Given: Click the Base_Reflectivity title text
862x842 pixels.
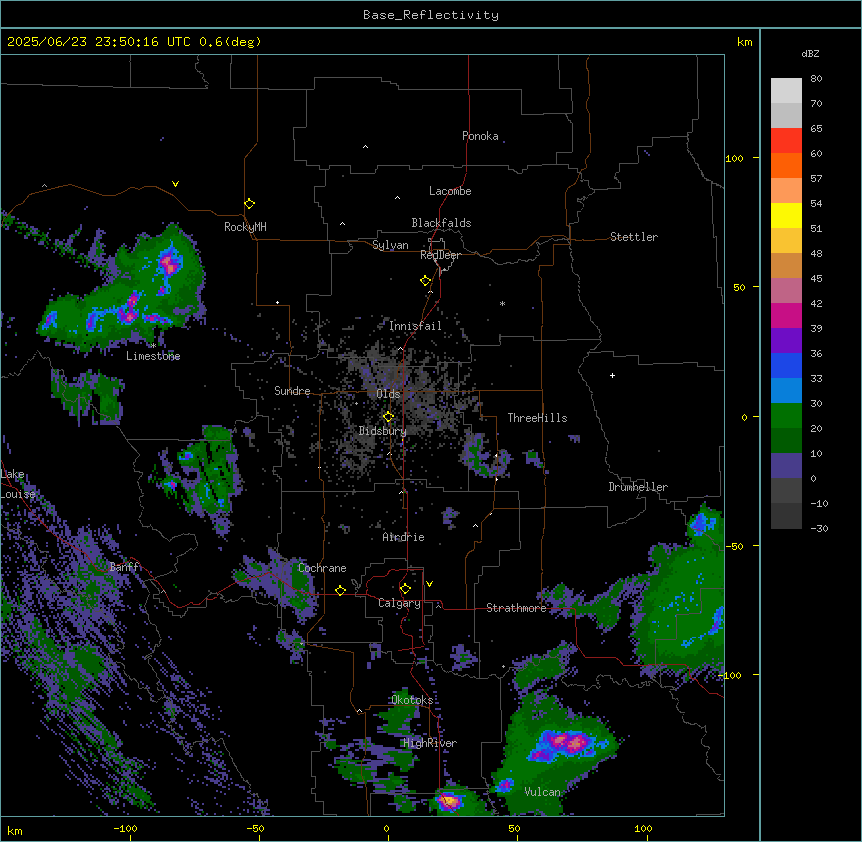Looking at the screenshot, I should (x=431, y=15).
